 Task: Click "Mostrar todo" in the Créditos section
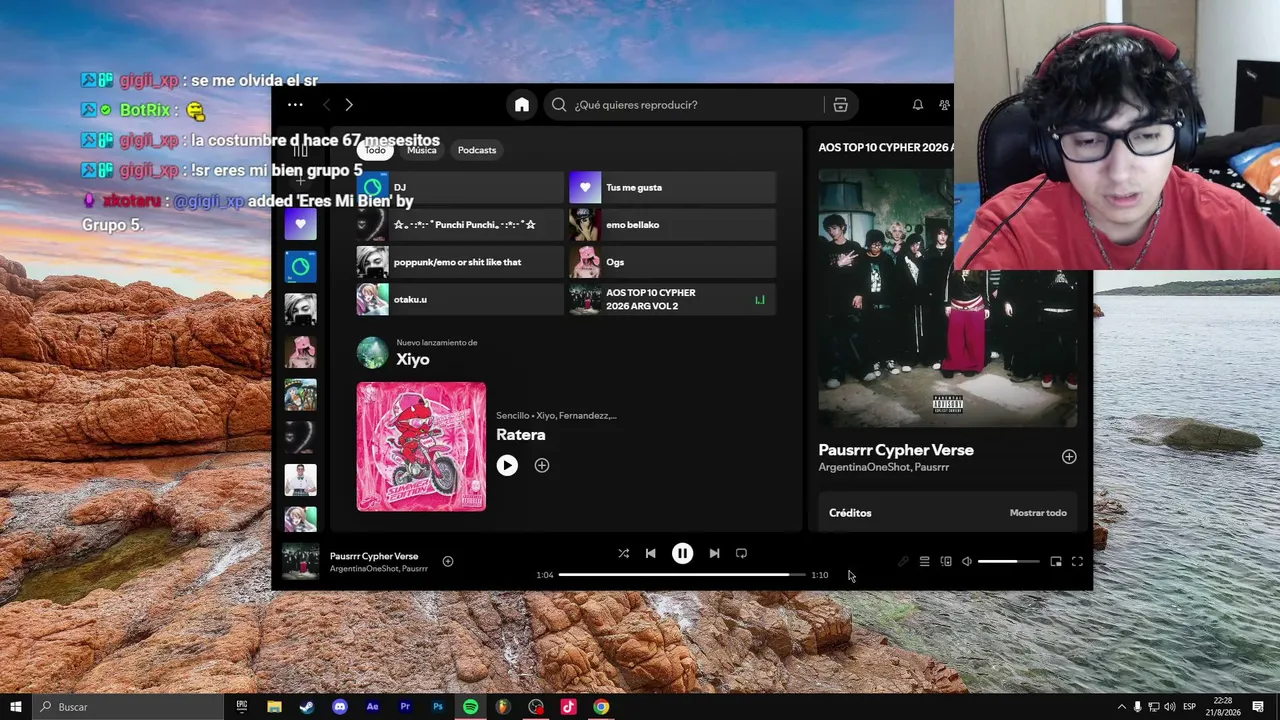[x=1038, y=513]
